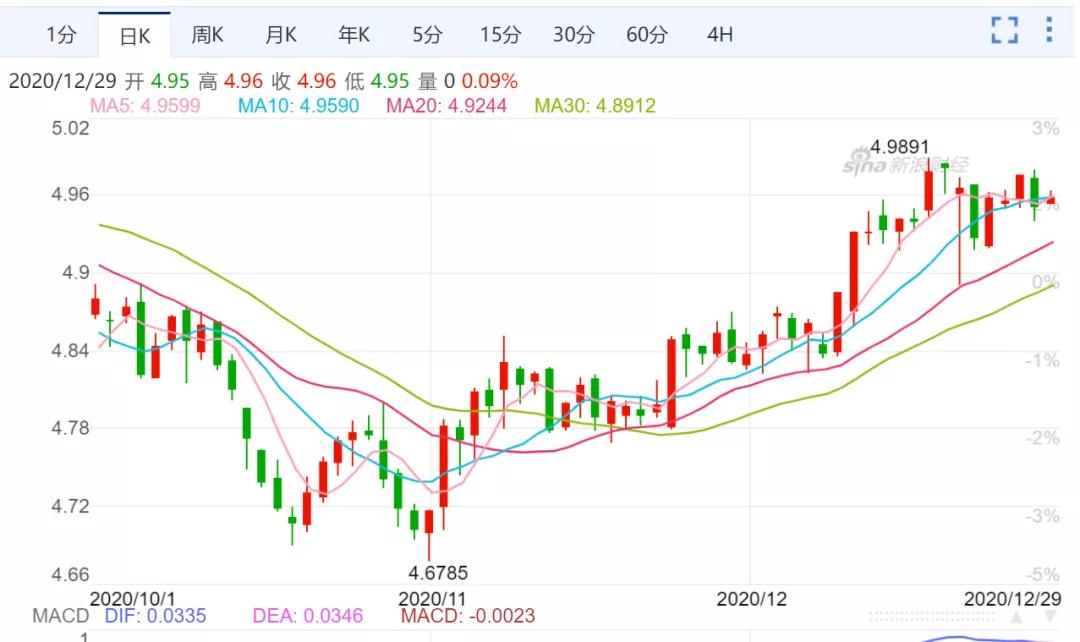Click the DEA: 0.0346 value

[x=307, y=615]
